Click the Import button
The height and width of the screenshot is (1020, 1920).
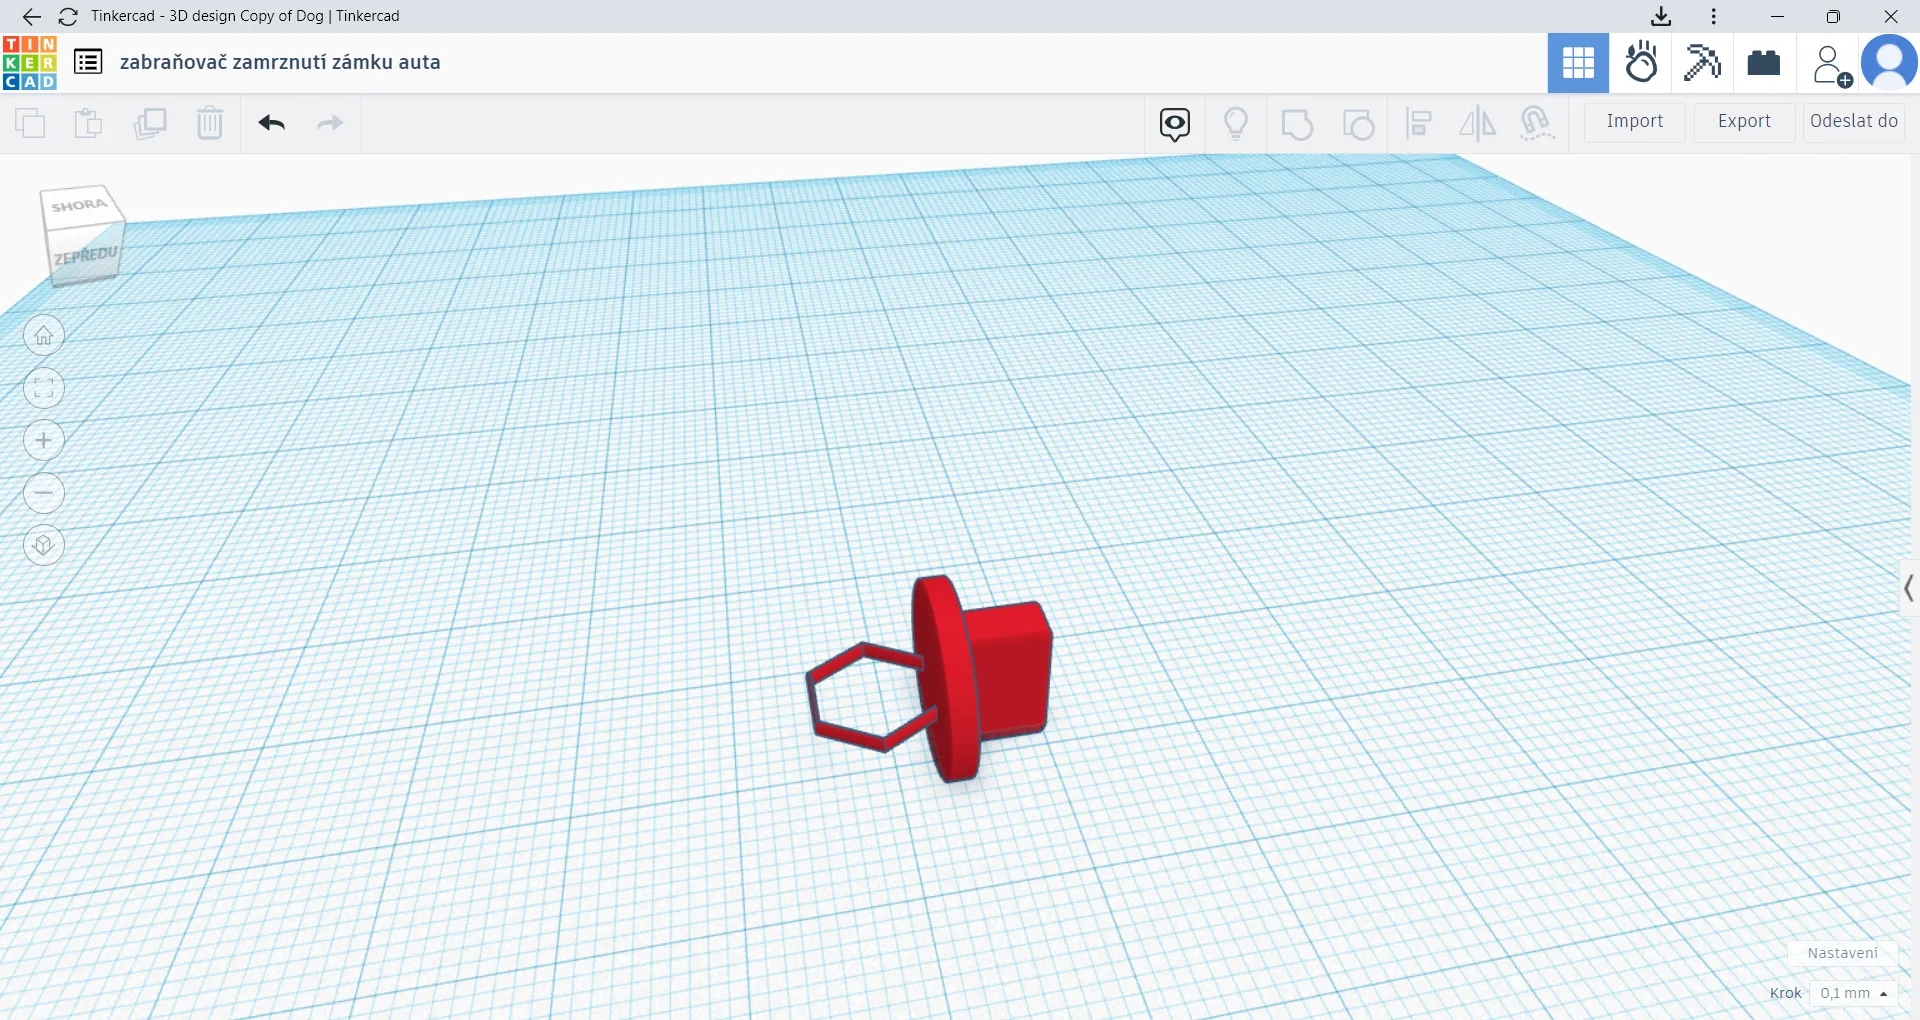pyautogui.click(x=1634, y=121)
